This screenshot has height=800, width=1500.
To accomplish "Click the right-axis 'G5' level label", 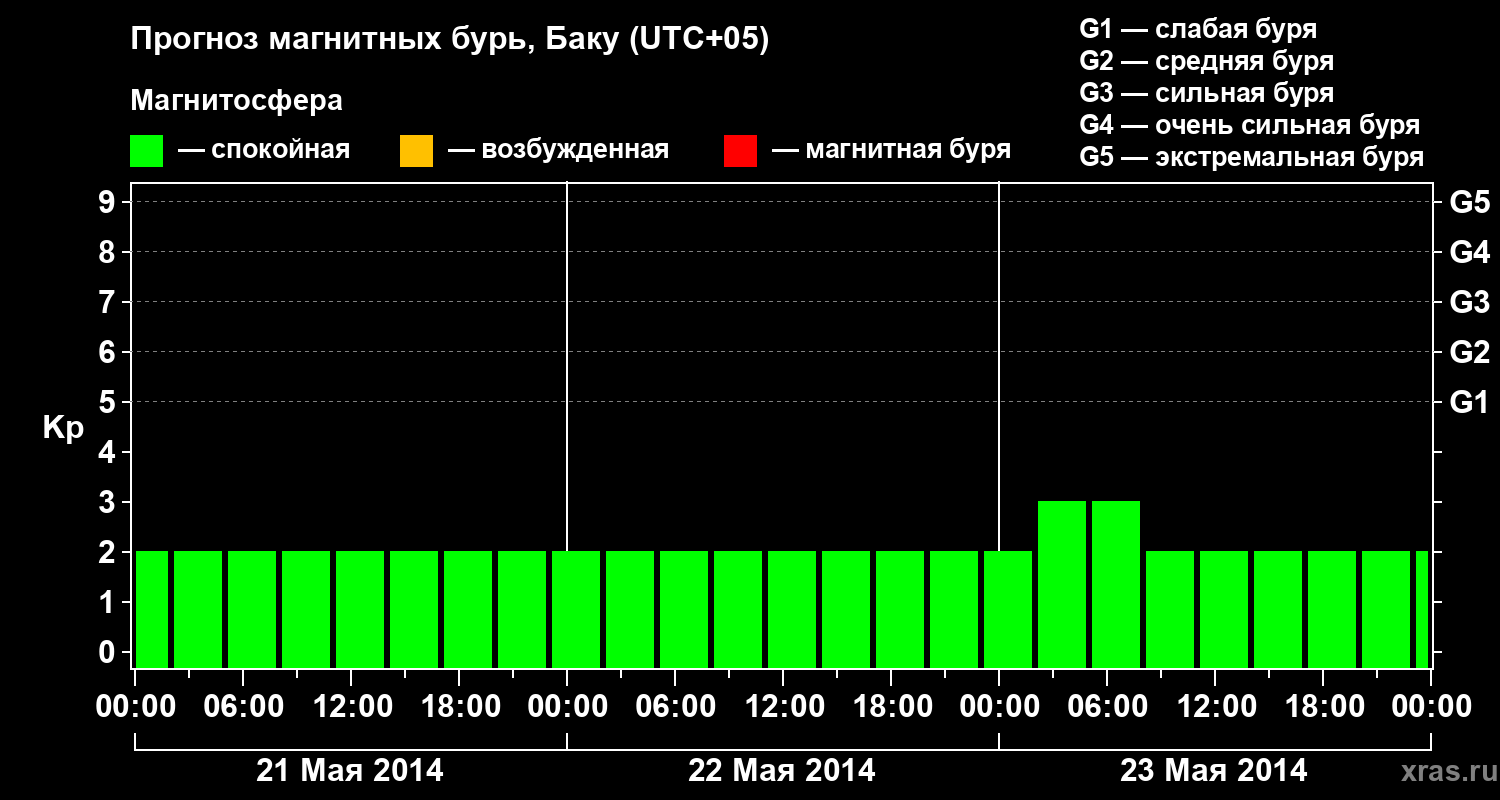I will [x=1470, y=202].
